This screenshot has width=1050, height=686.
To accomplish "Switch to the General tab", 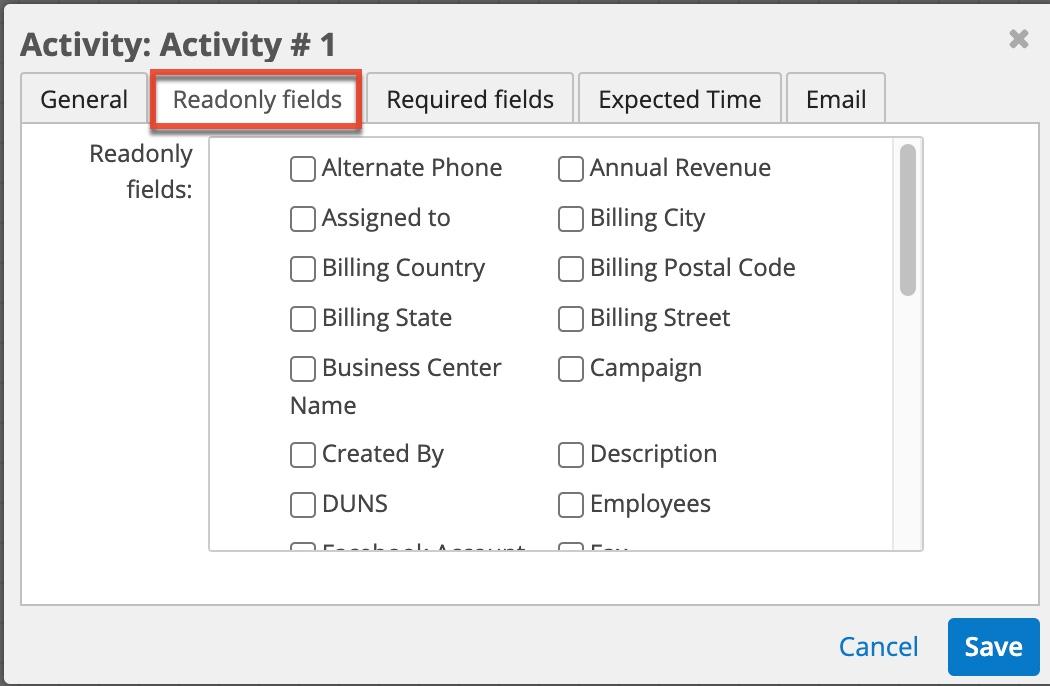I will [84, 100].
